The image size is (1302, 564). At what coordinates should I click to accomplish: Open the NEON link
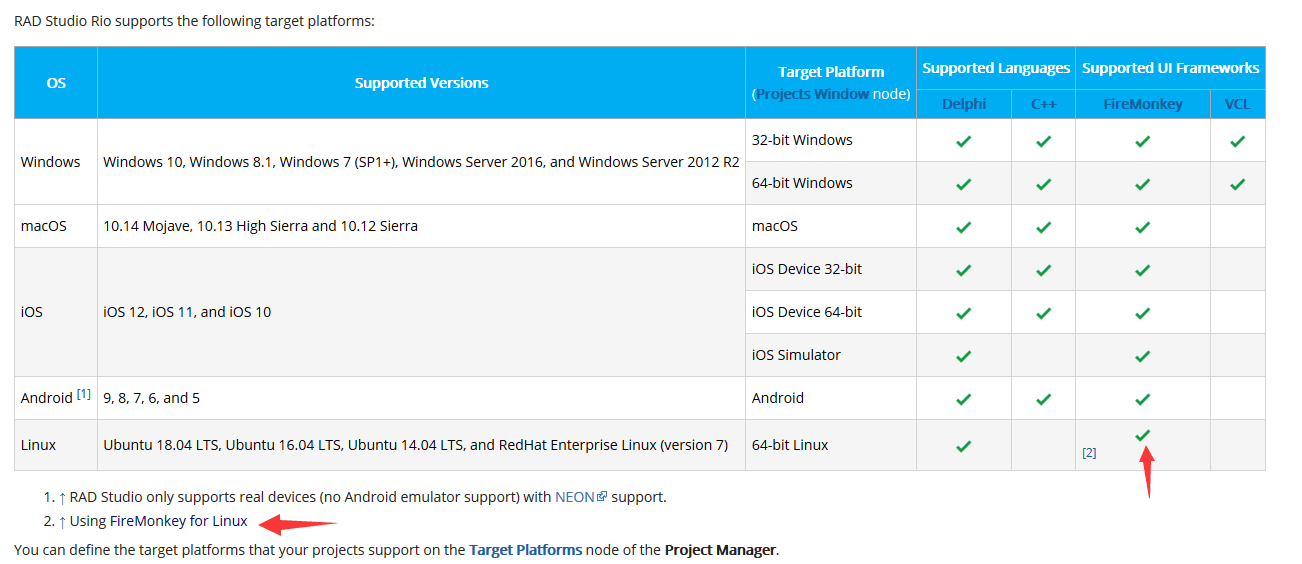(x=575, y=497)
